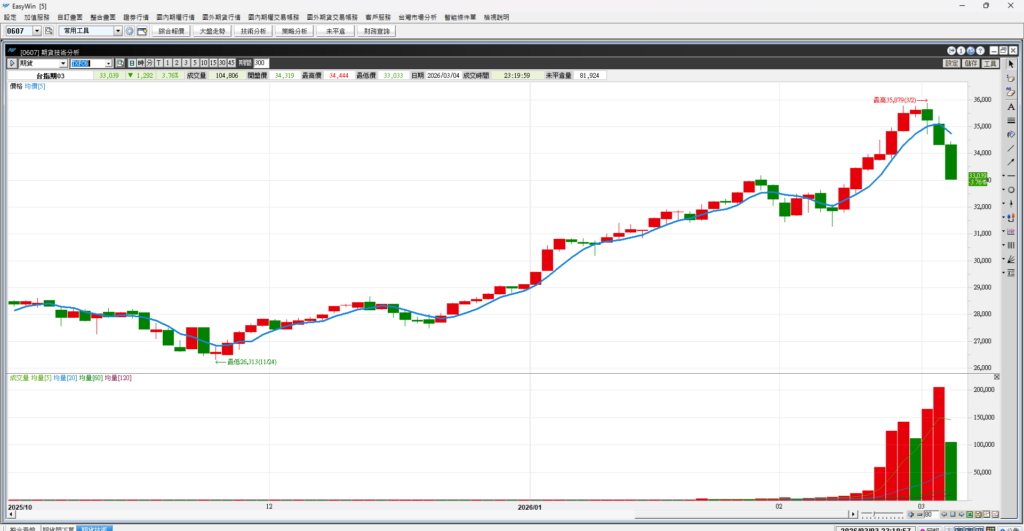The height and width of the screenshot is (531, 1024).
Task: Toggle the daily 日 period button
Action: tap(131, 63)
